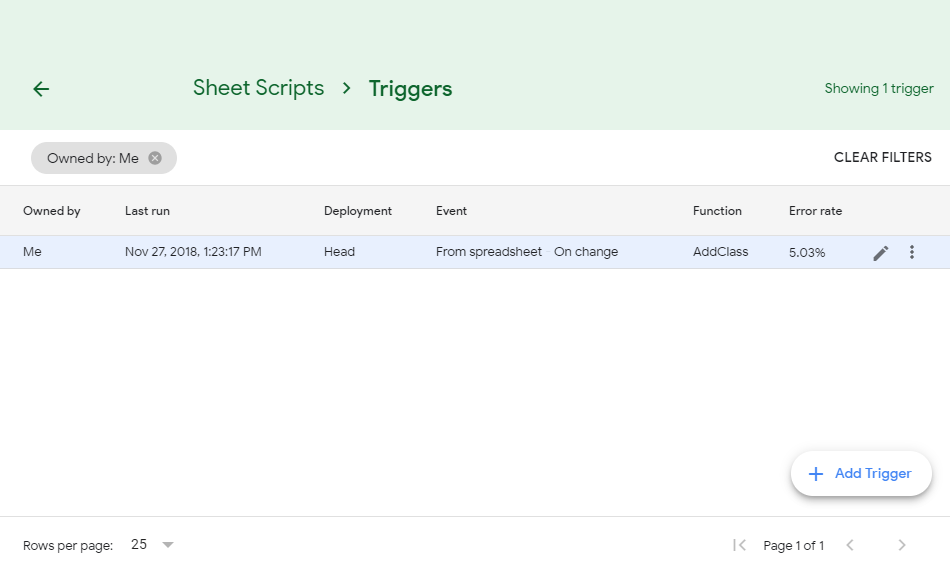Click the 'Owned by: Me' filter chip

click(x=93, y=158)
